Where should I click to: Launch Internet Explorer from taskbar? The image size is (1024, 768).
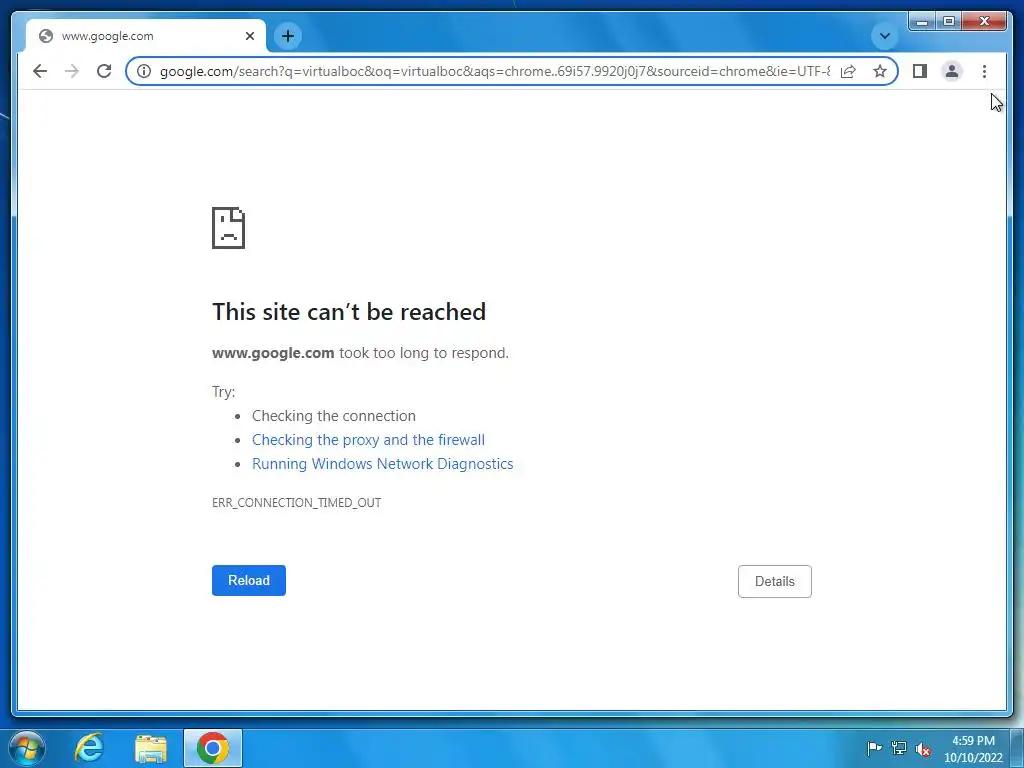click(x=89, y=748)
